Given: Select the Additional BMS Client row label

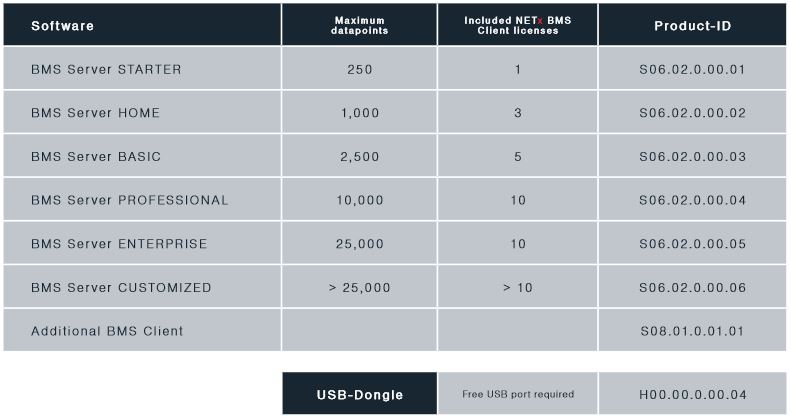Looking at the screenshot, I should (x=107, y=331).
